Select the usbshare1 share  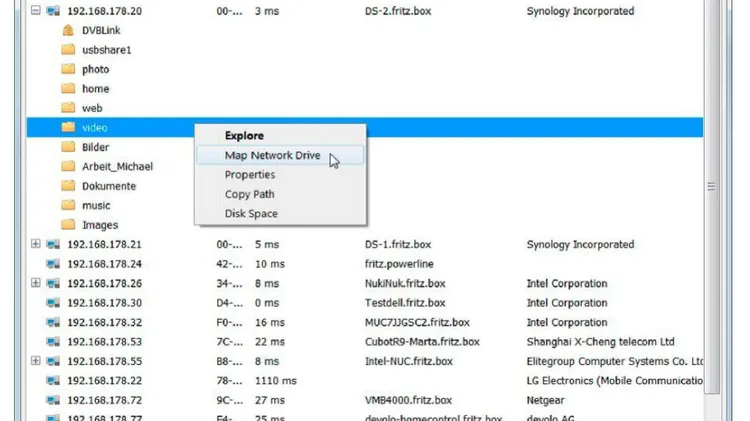[106, 50]
